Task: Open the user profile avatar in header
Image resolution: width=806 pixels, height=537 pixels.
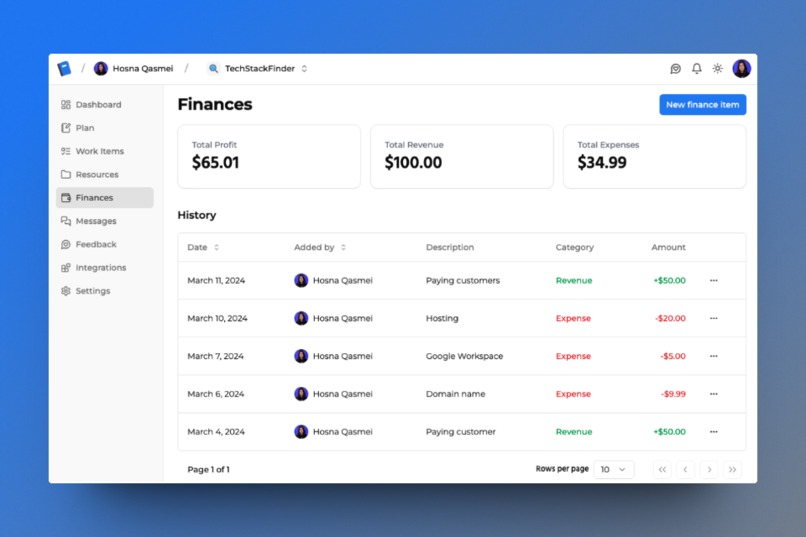Action: tap(742, 68)
